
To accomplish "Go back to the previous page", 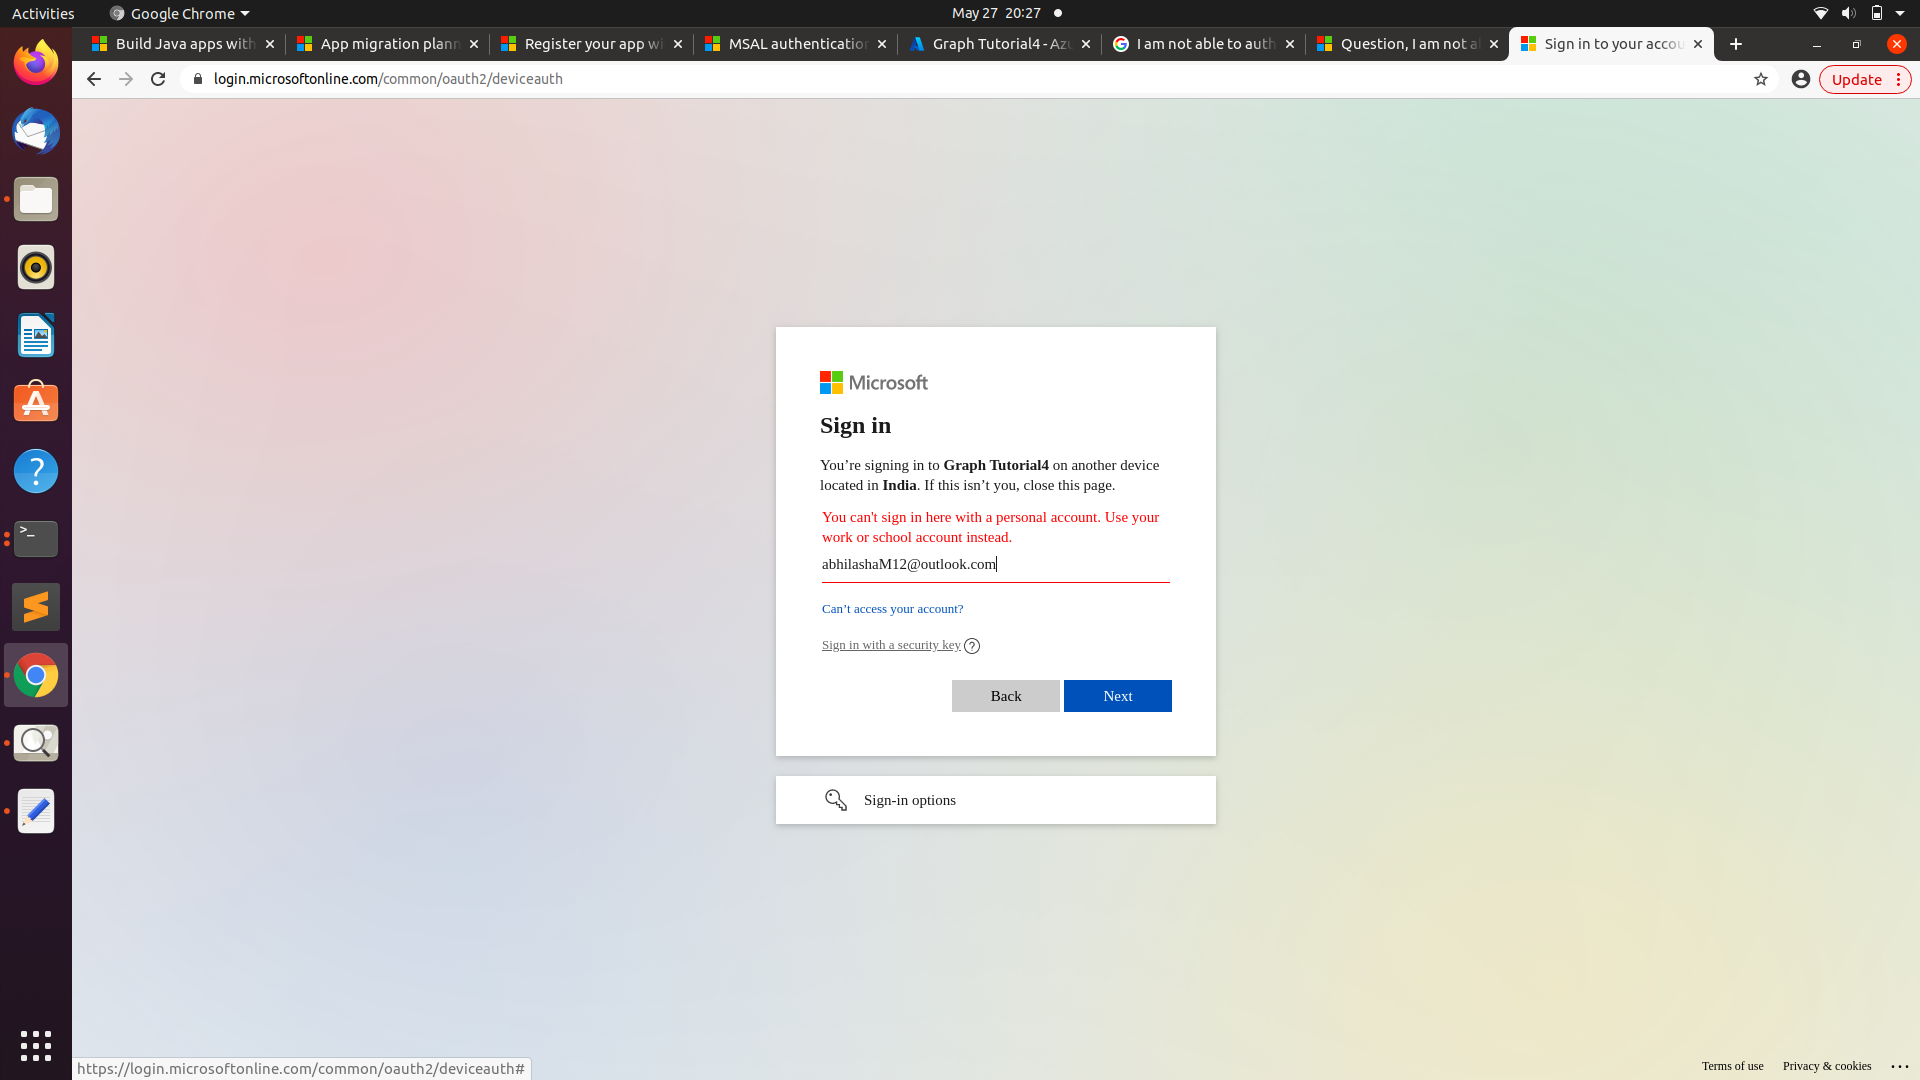I will click(93, 79).
